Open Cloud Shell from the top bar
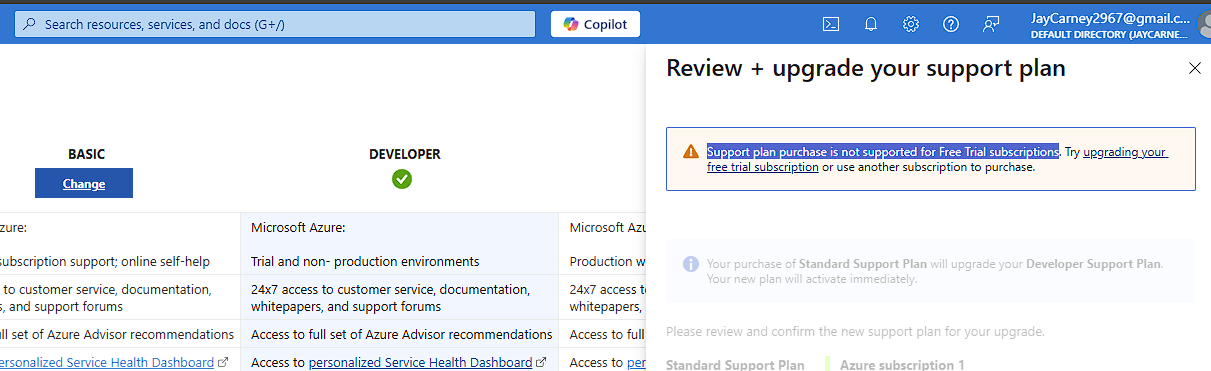The height and width of the screenshot is (371, 1211). point(830,24)
